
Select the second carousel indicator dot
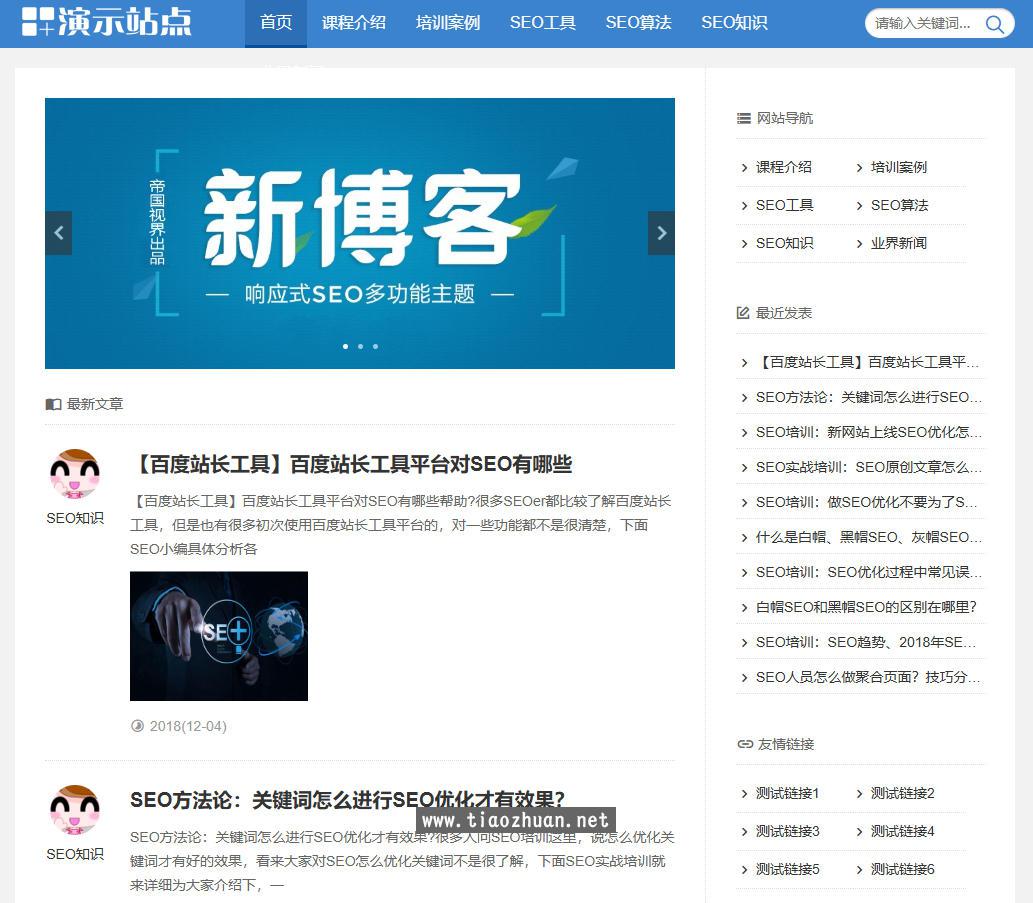point(360,346)
